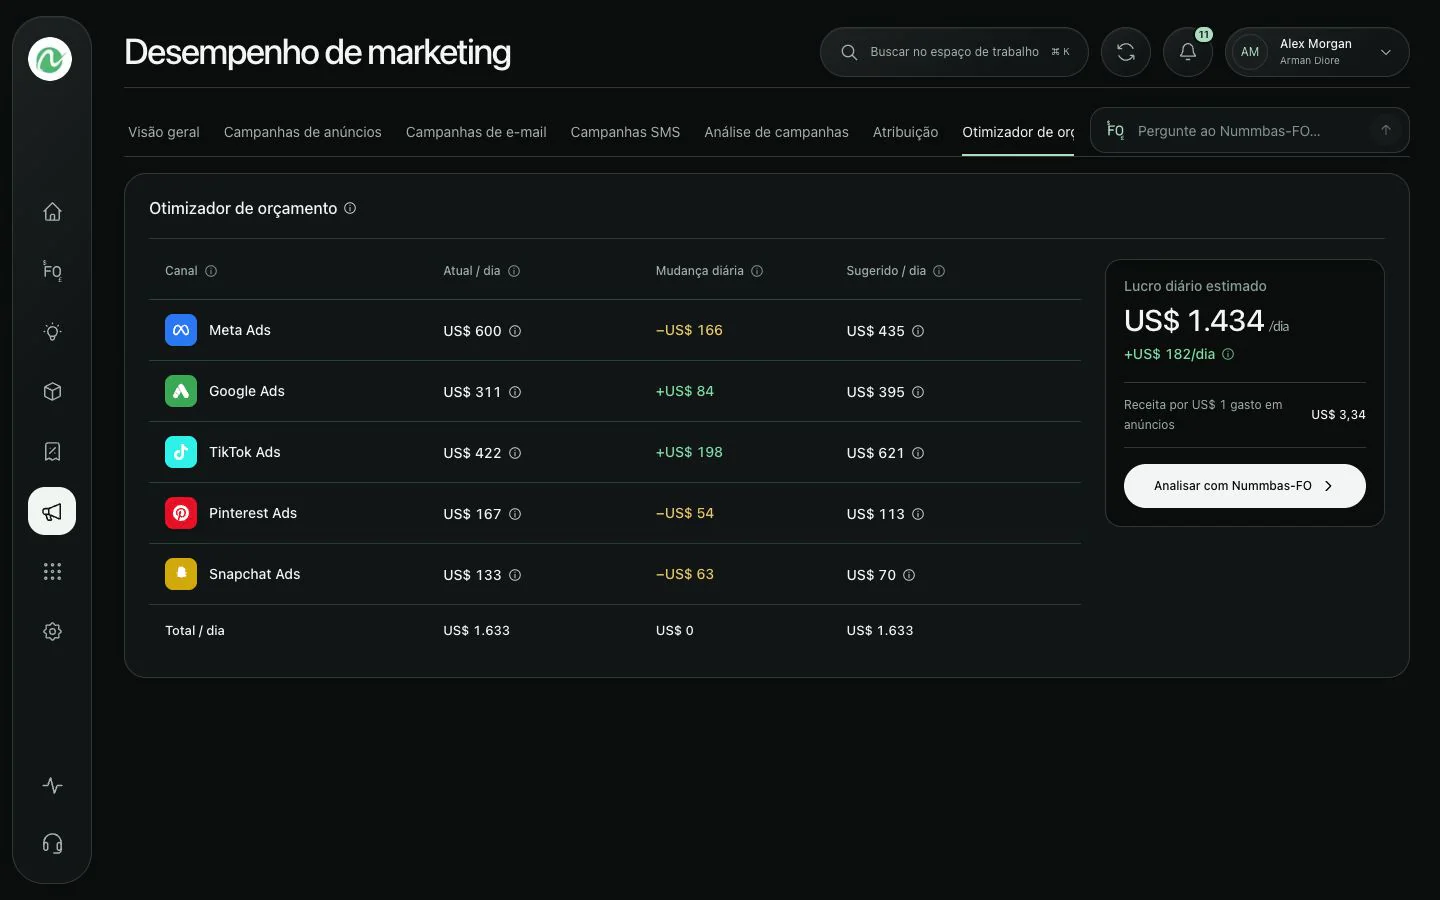Screen dimensions: 1440x900
Task: Select the megaphone marketing icon
Action: pyautogui.click(x=52, y=511)
